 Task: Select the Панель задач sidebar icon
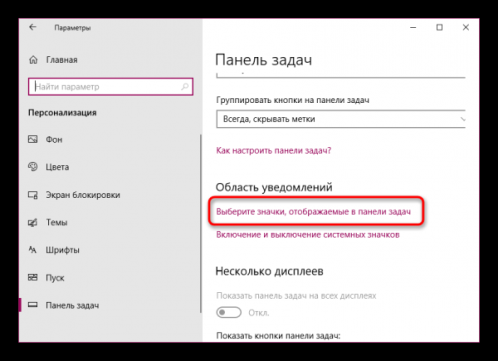click(x=33, y=305)
